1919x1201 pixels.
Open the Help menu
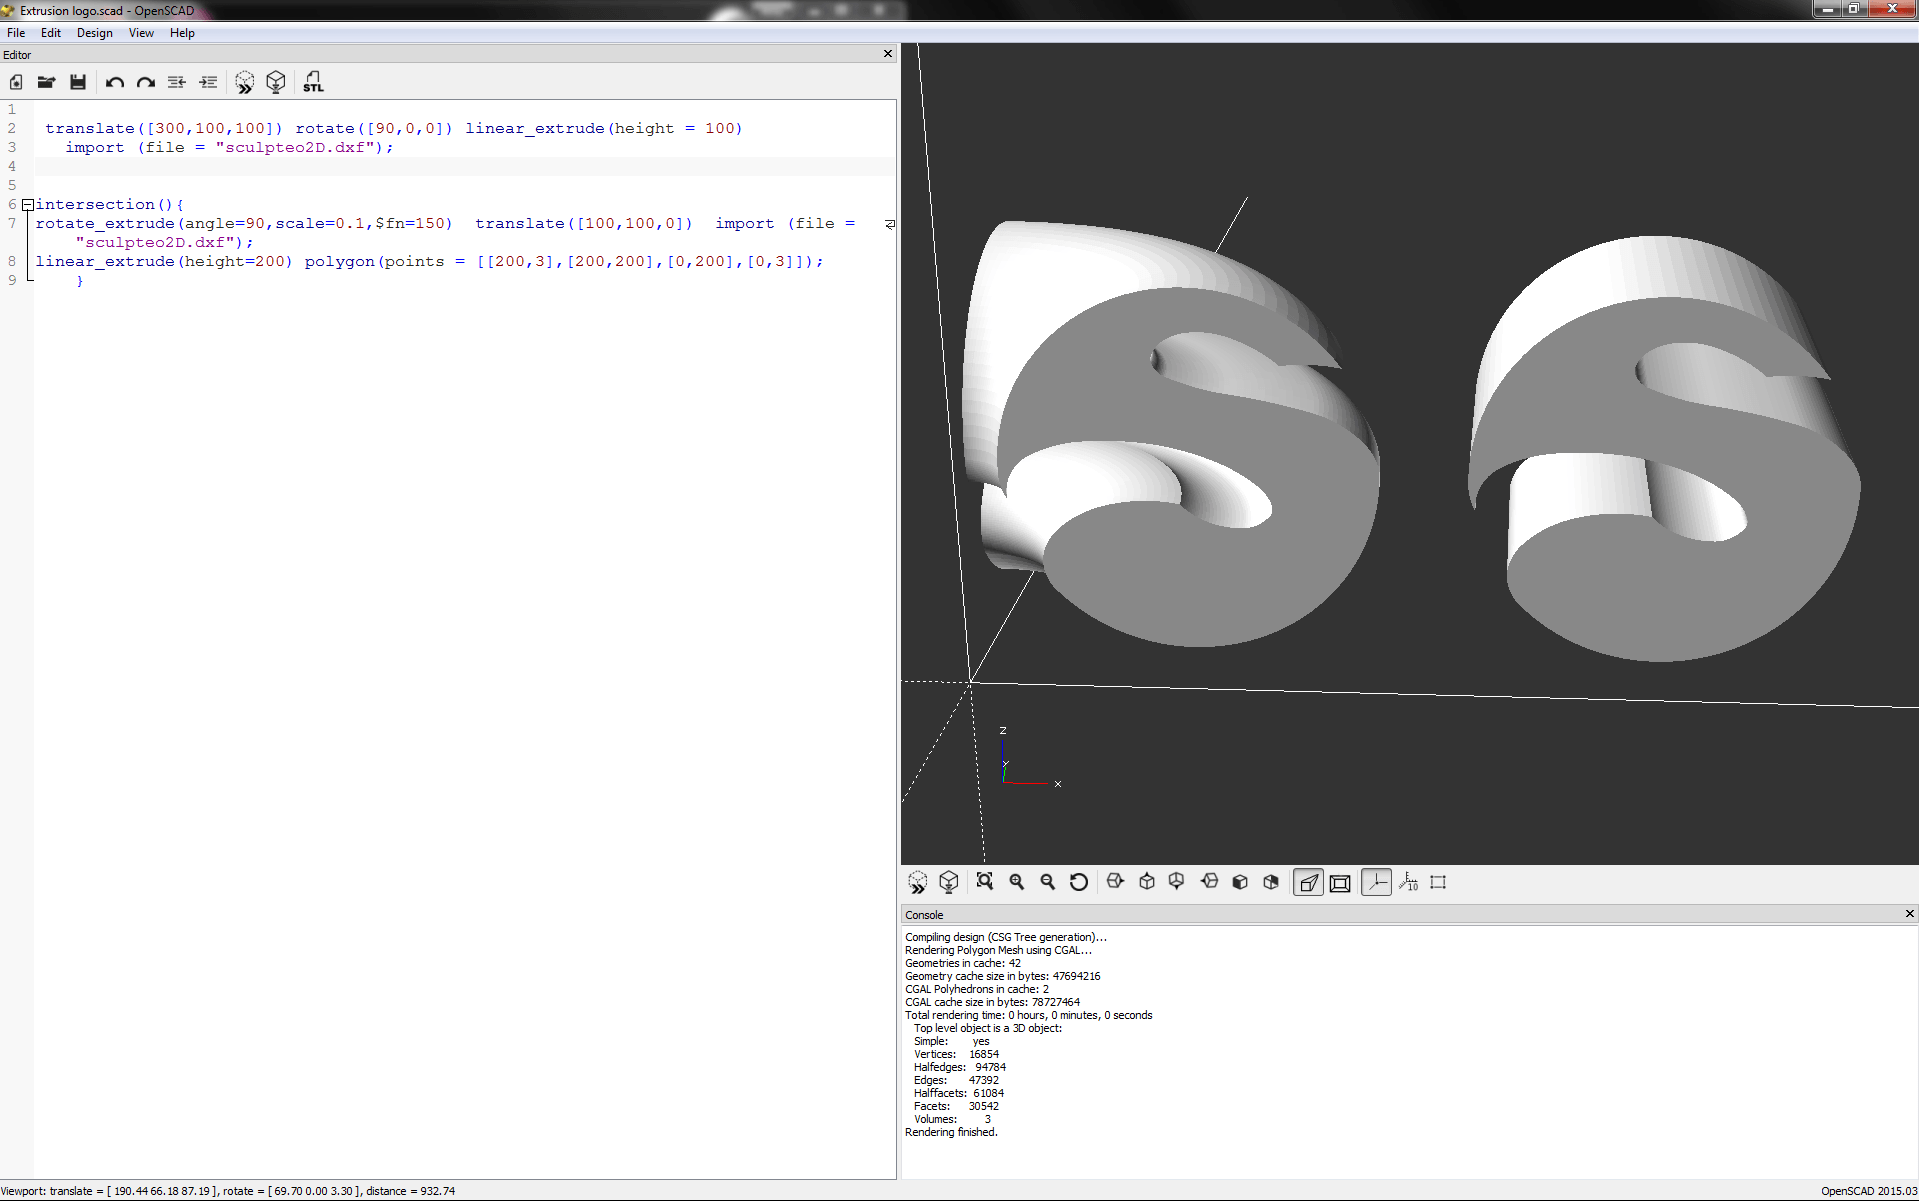tap(182, 33)
